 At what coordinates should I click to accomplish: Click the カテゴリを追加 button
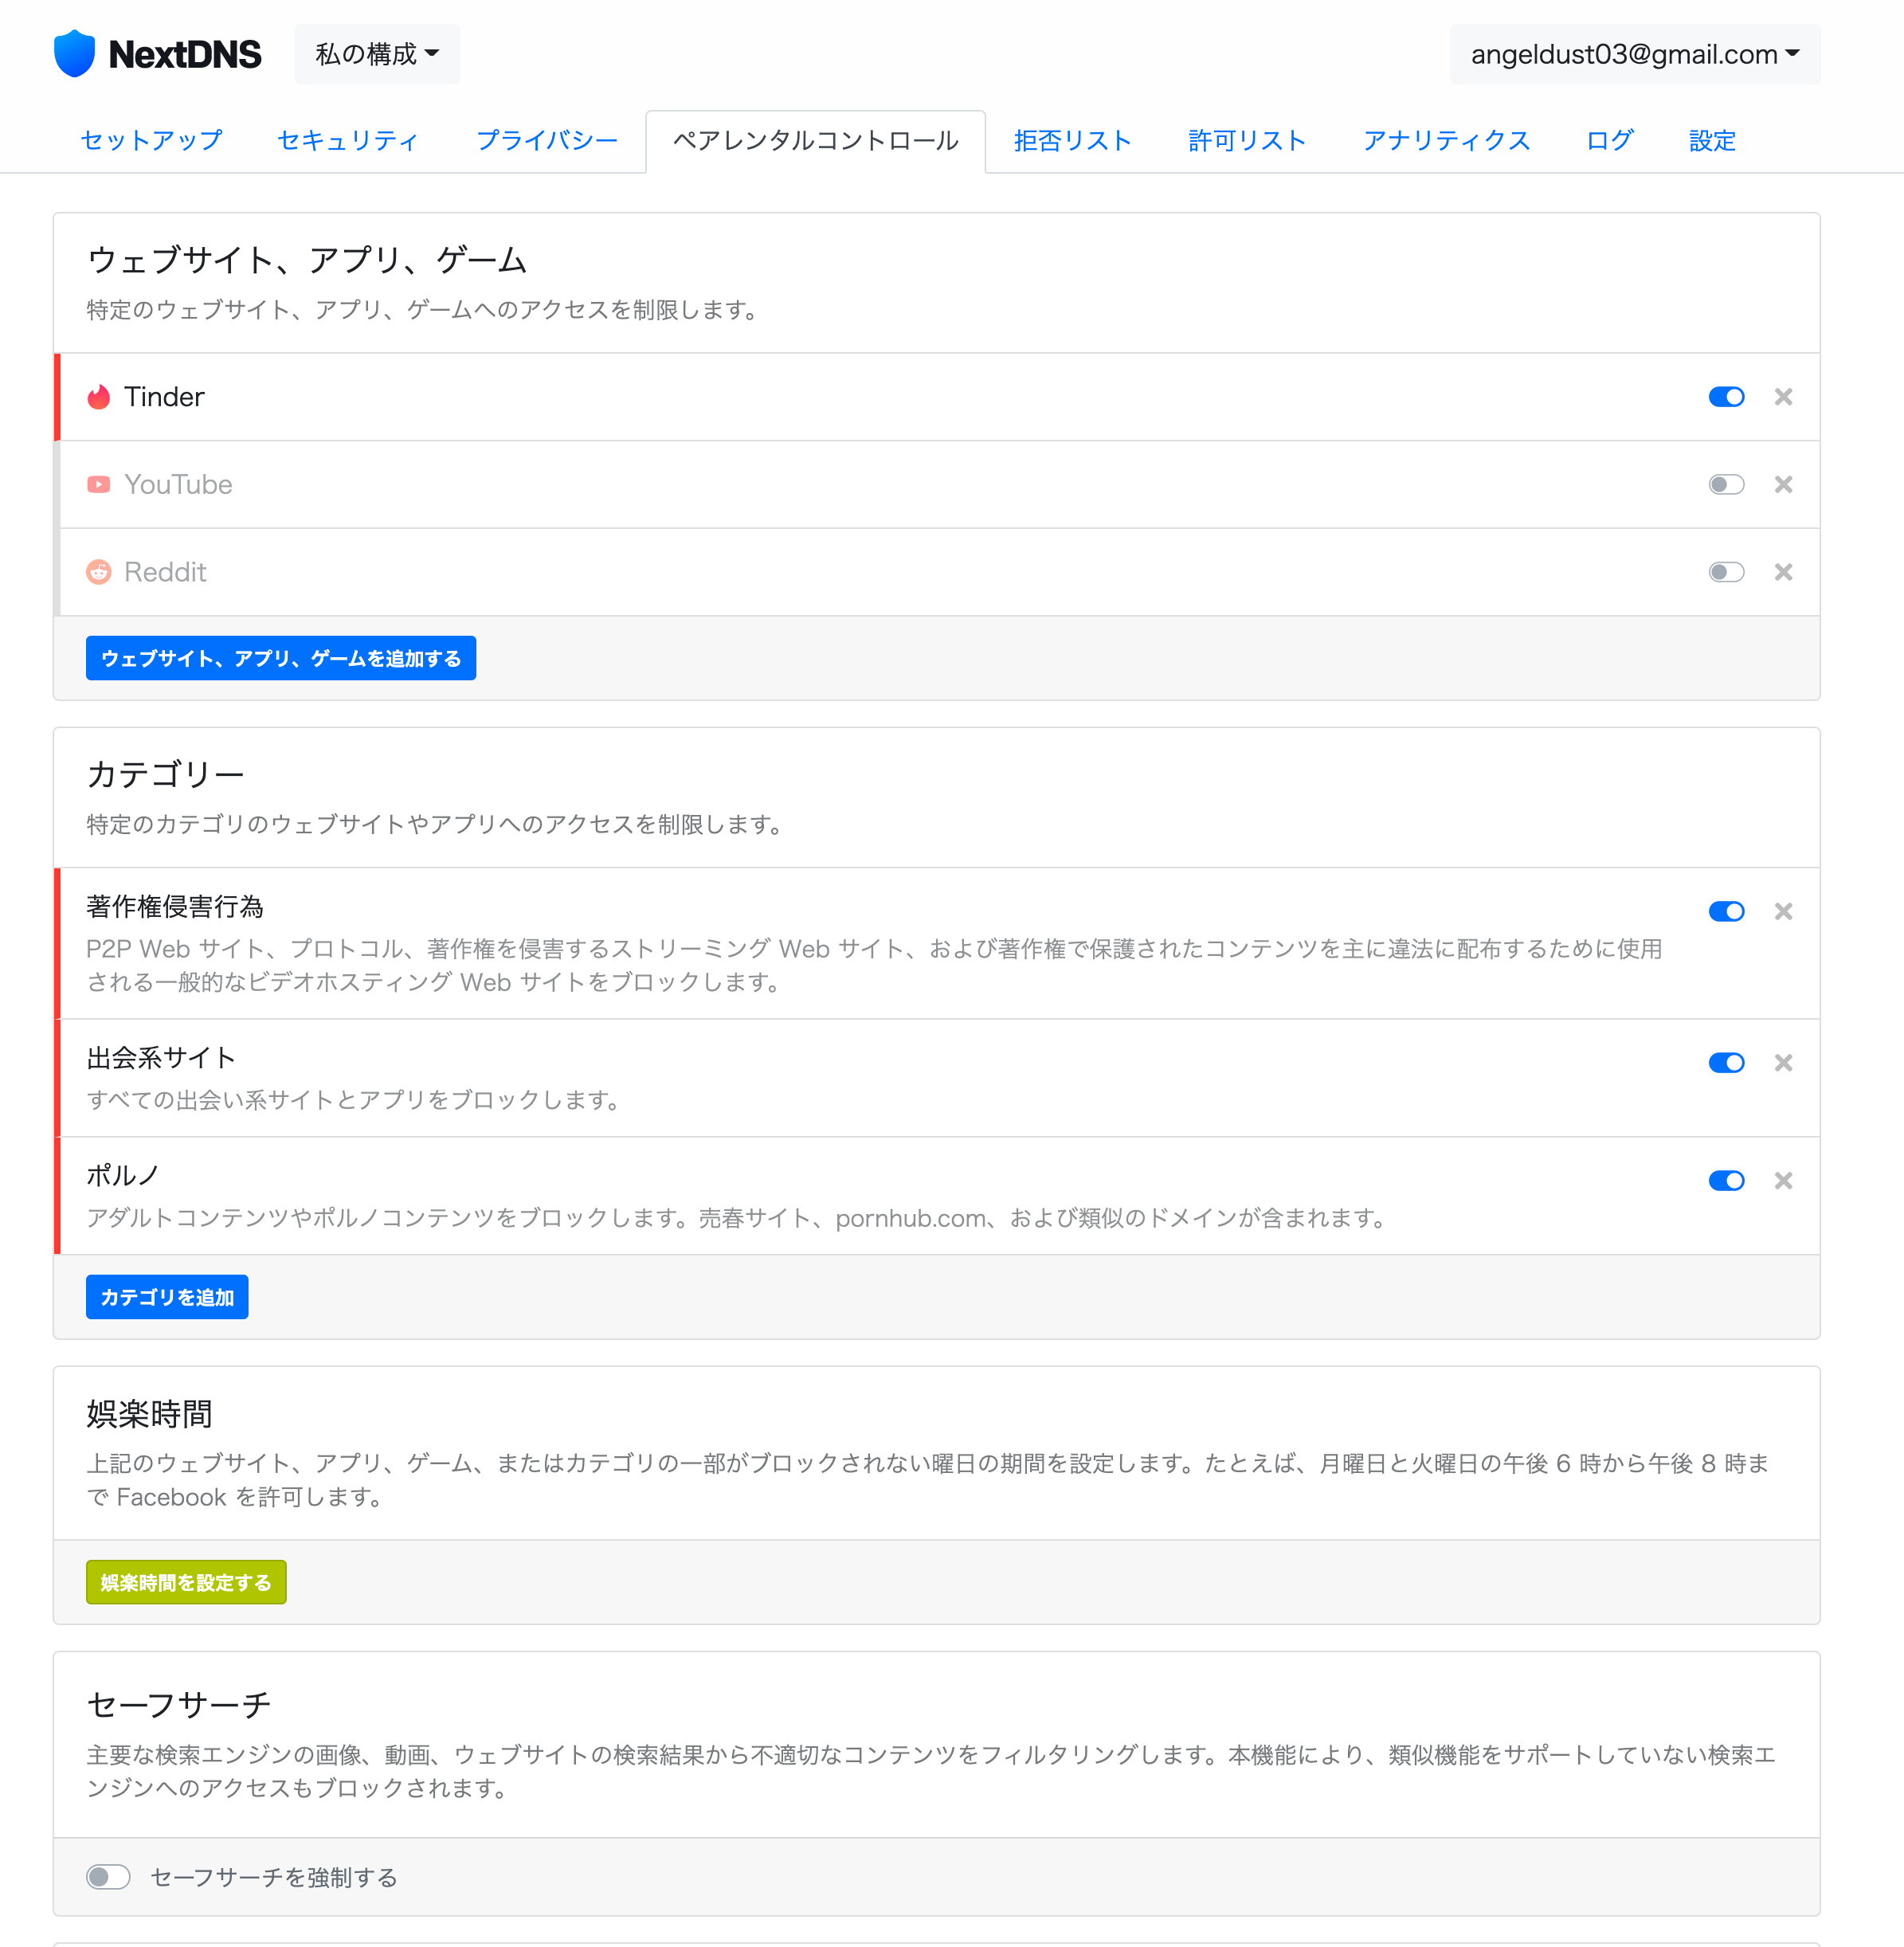(x=167, y=1297)
